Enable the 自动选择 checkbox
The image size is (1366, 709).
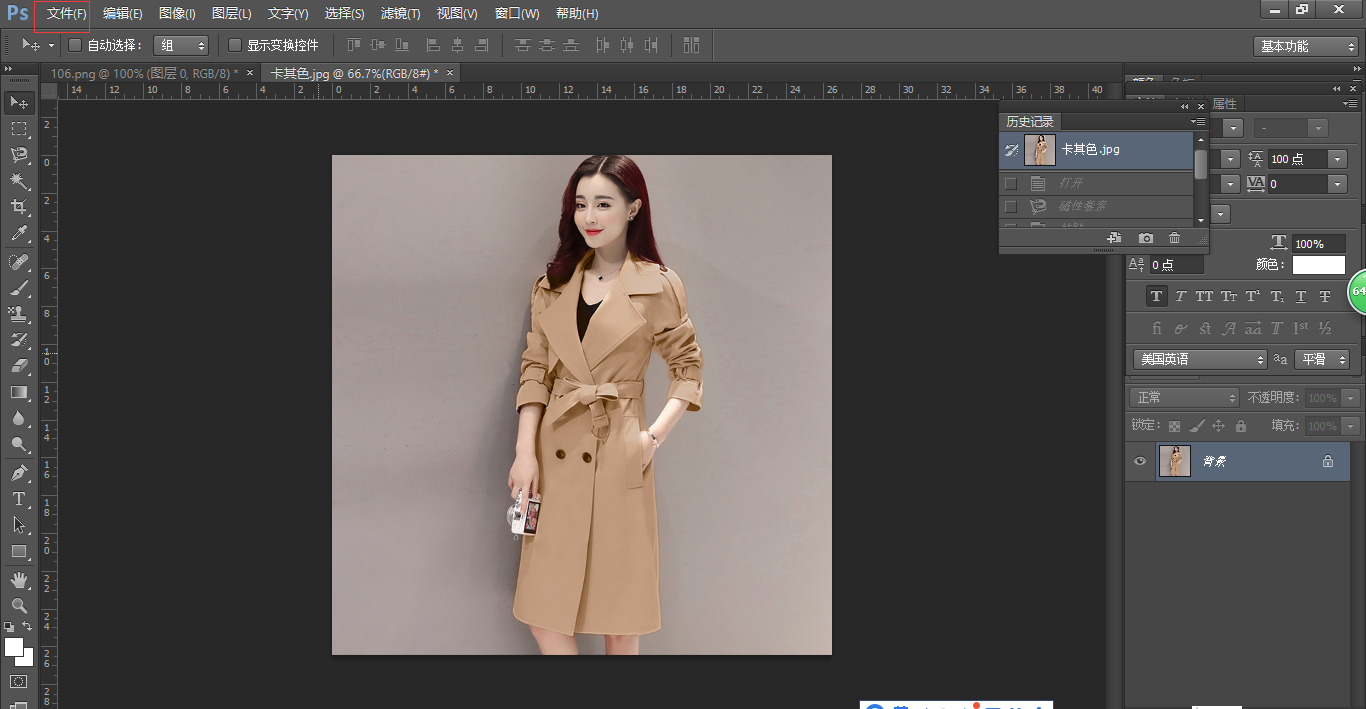click(x=75, y=45)
